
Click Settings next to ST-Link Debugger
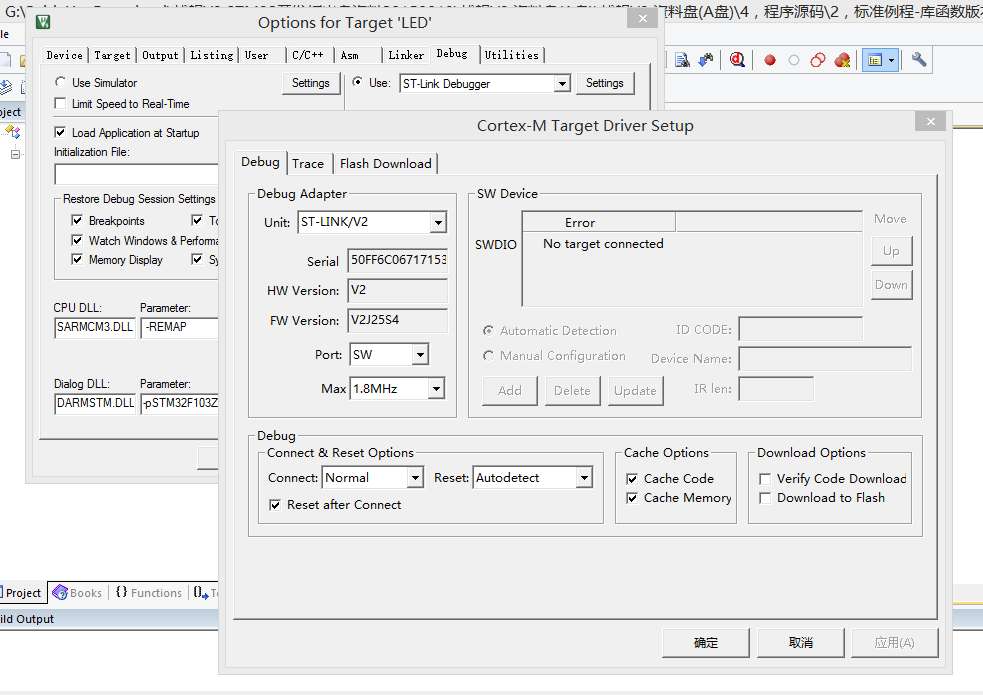[604, 83]
